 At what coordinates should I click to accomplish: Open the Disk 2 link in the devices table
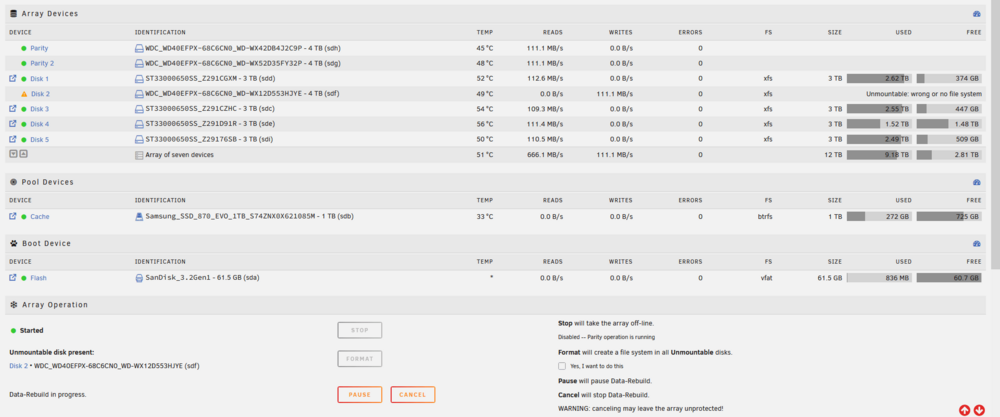tap(40, 94)
